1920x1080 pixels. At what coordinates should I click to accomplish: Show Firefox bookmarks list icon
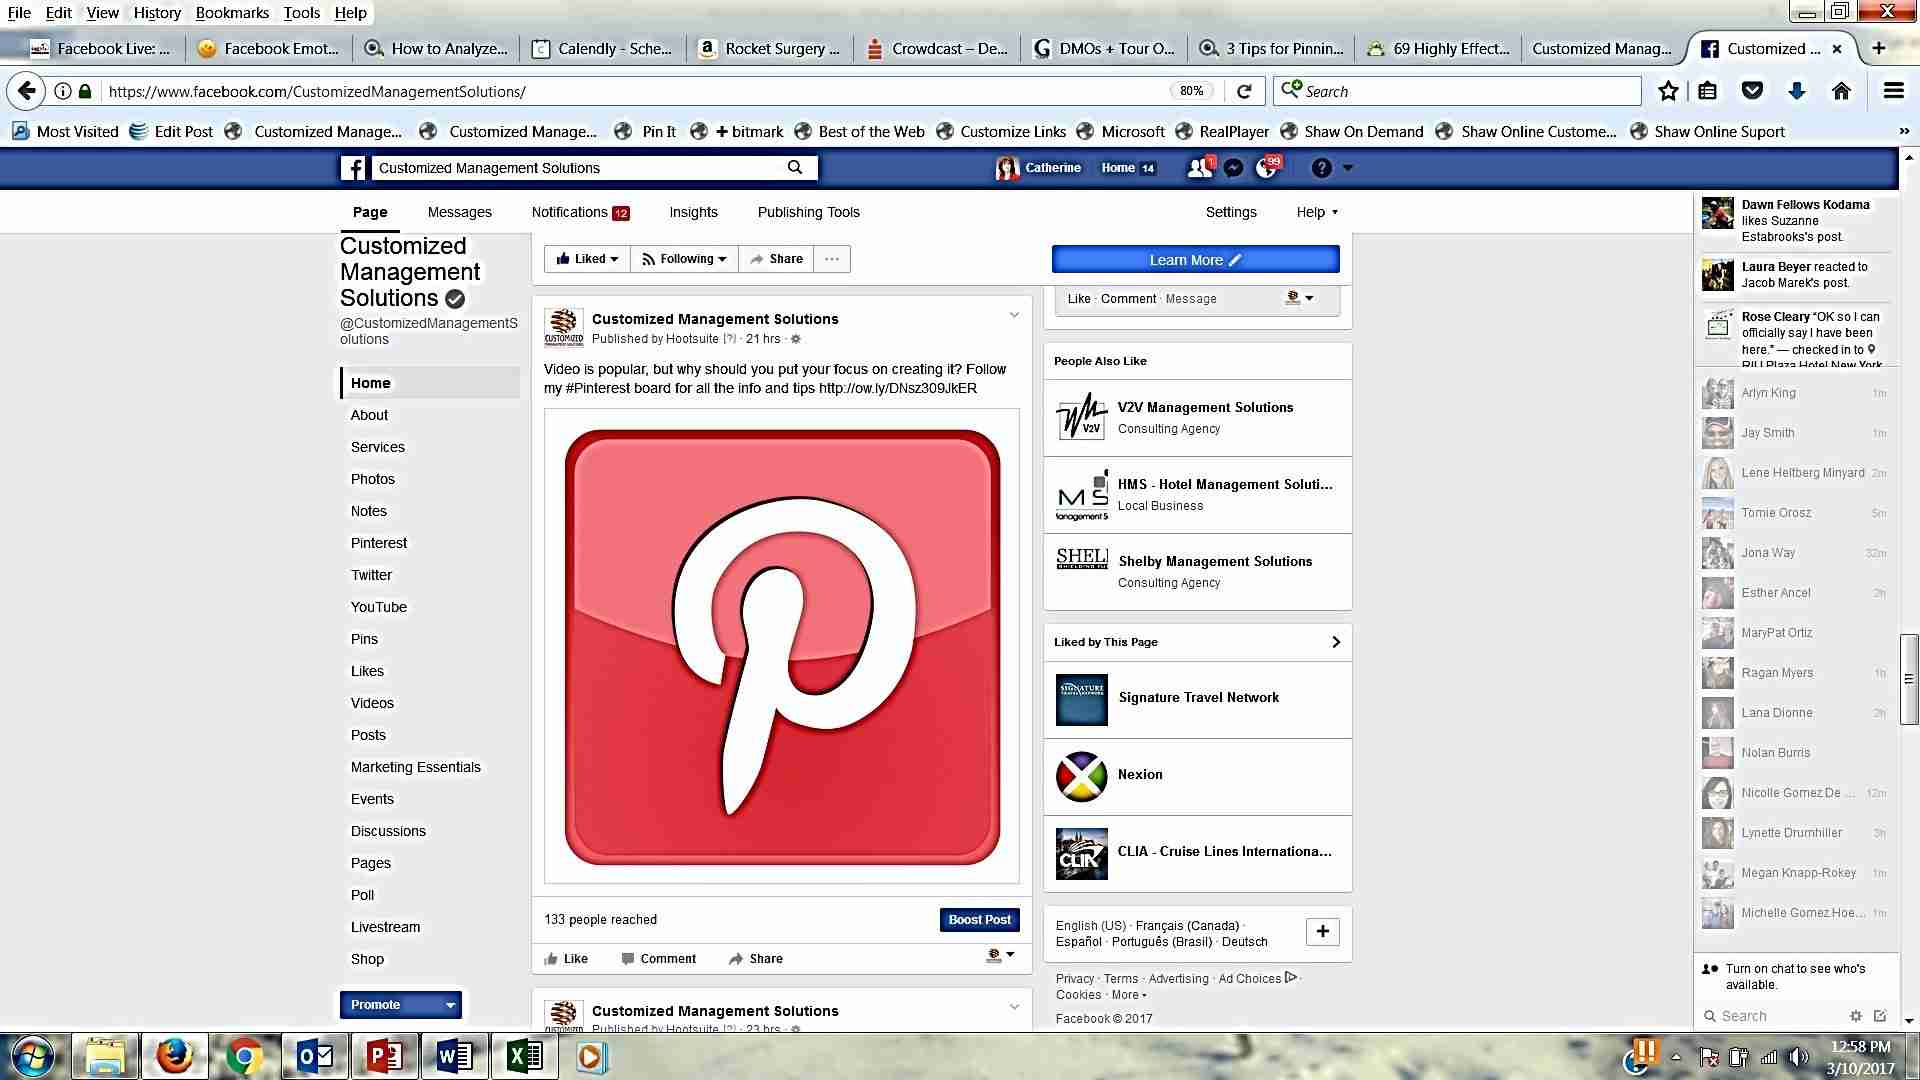coord(1708,91)
